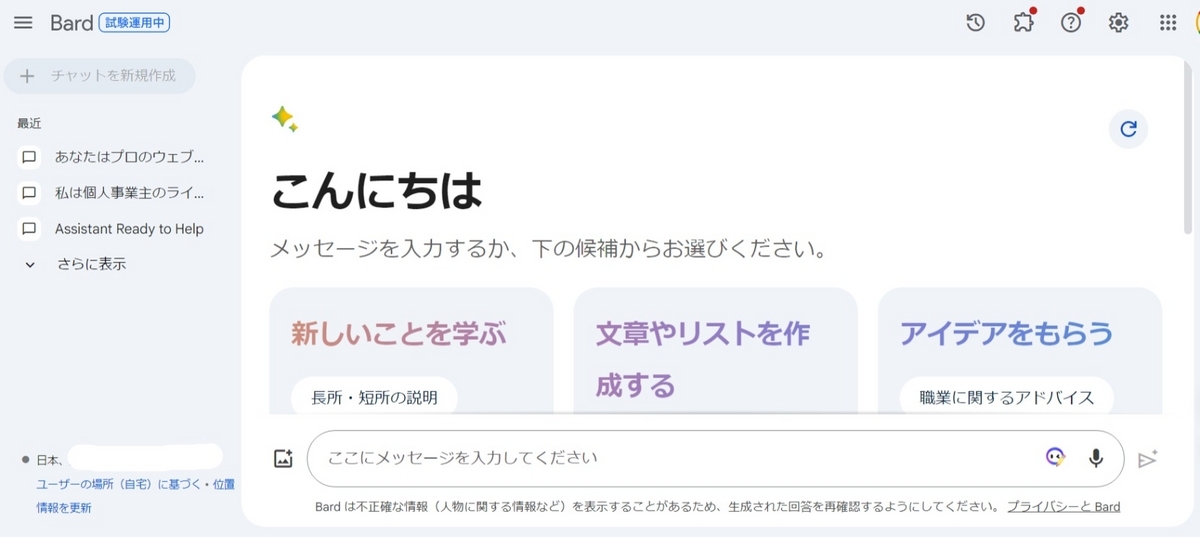Click the 試験運用中 badge

(x=134, y=23)
